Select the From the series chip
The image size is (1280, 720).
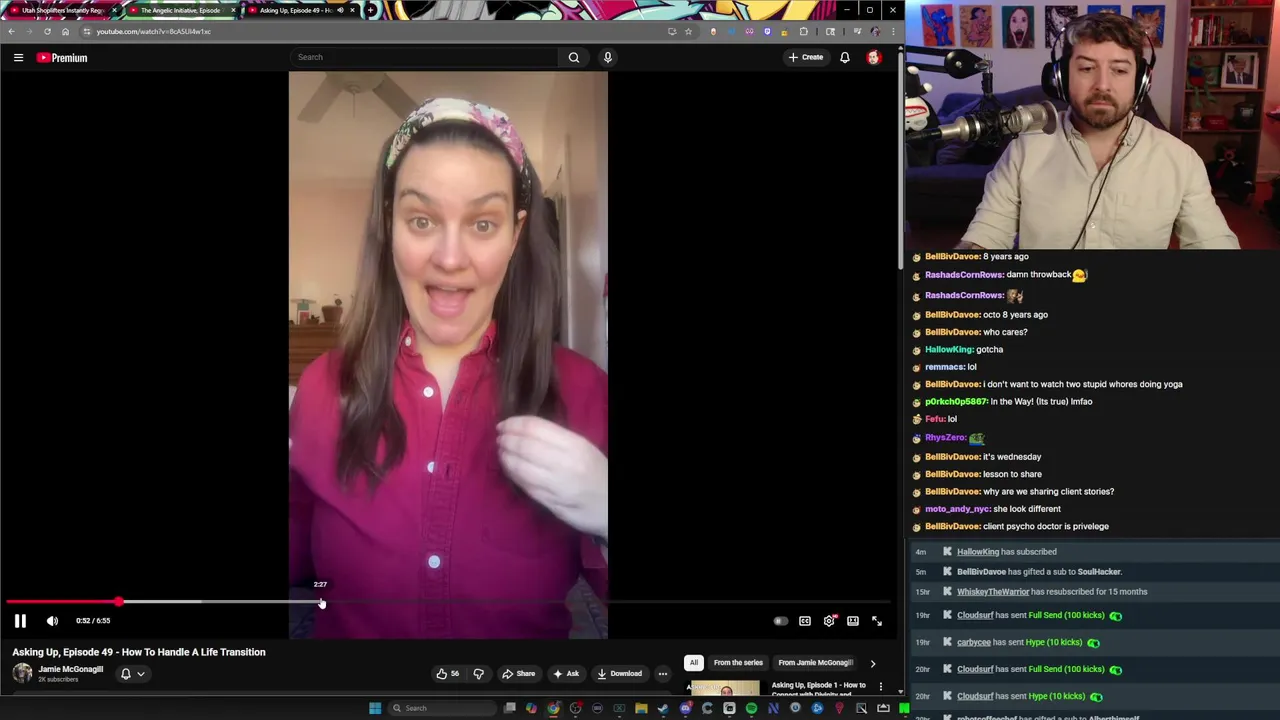(738, 662)
